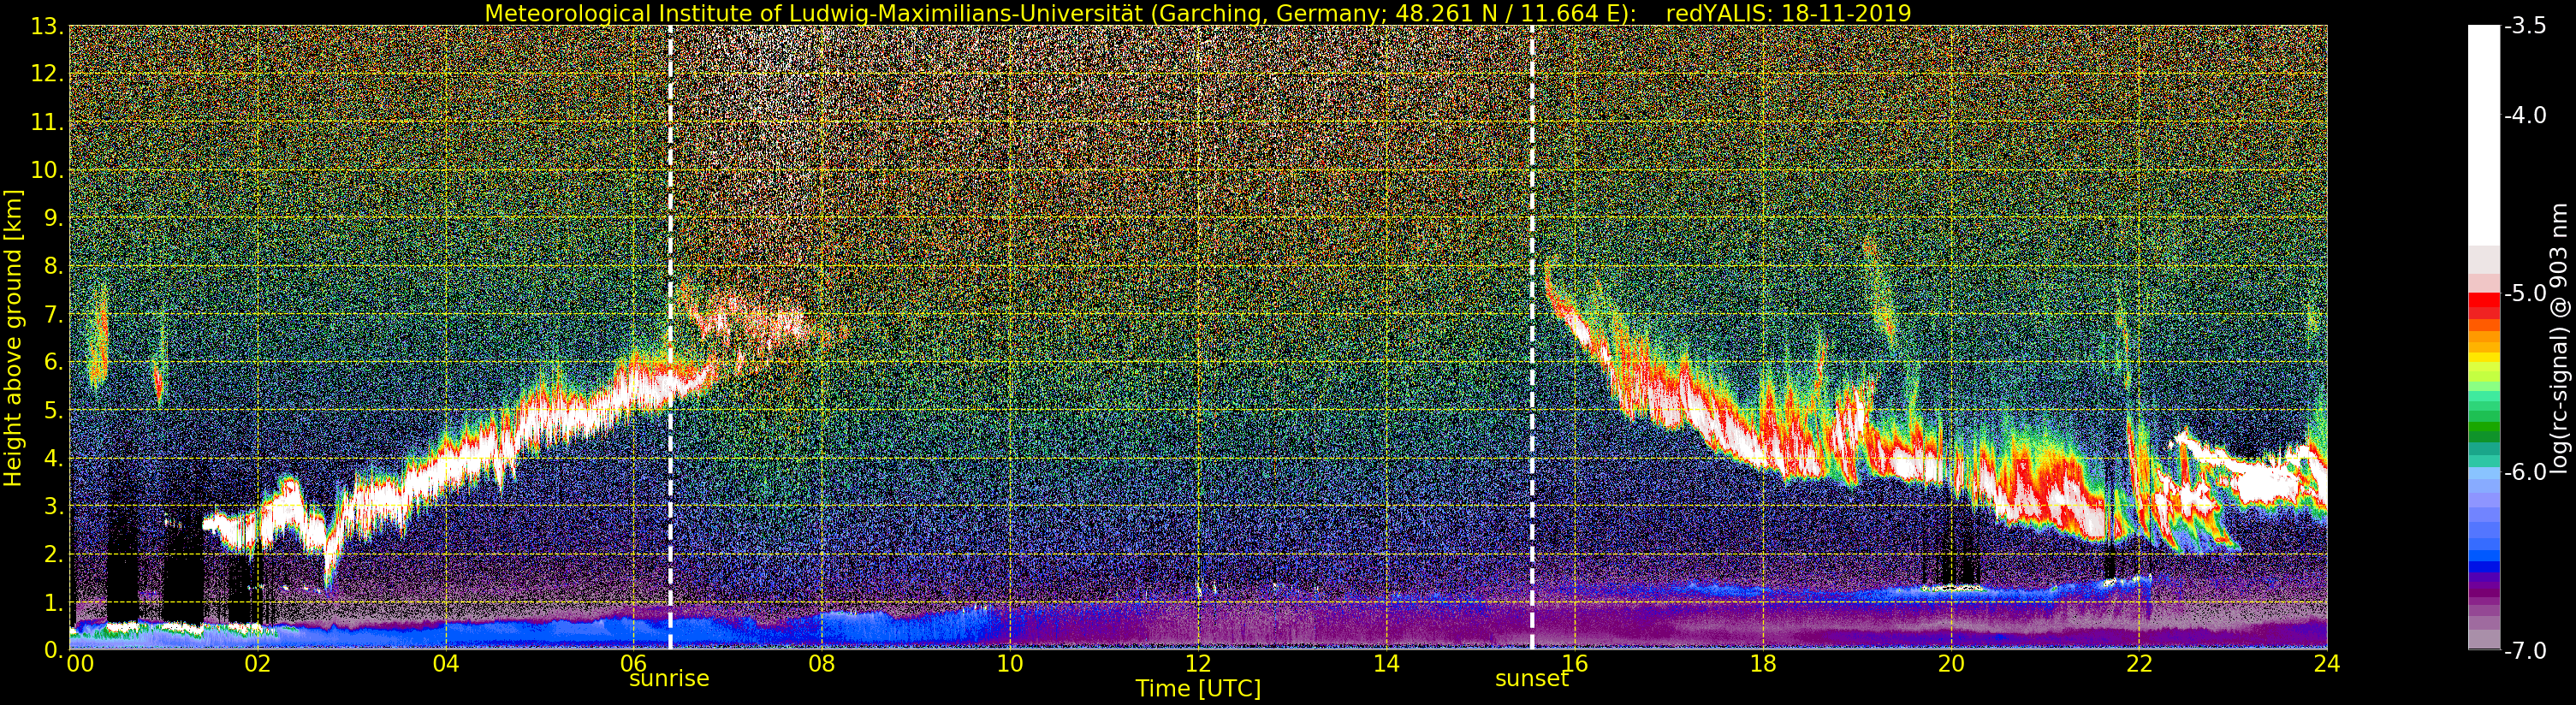Click the white dashed sunset marker line
Viewport: 2576px width, 705px height.
pyautogui.click(x=1531, y=337)
